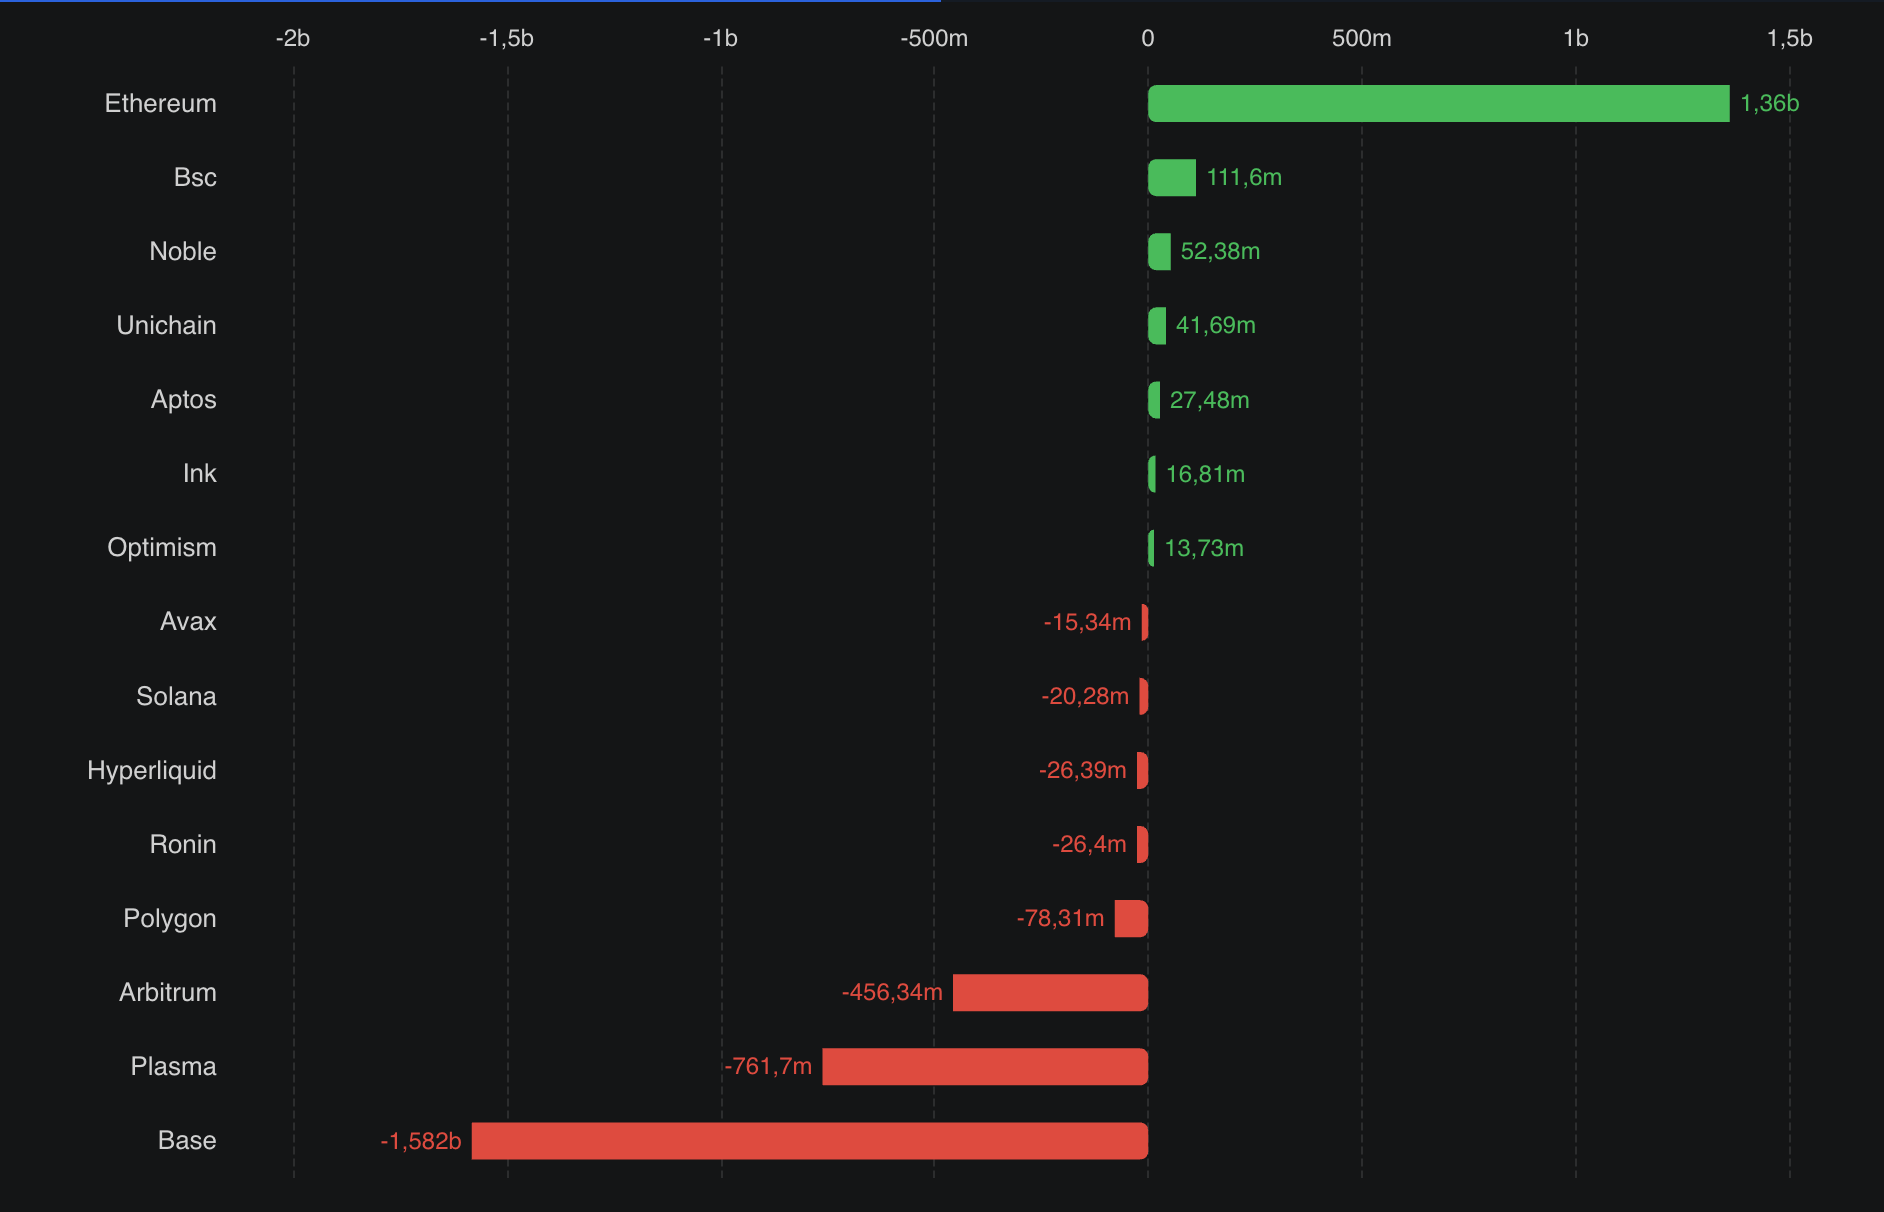Click the blue progress line at top
Screen dimensions: 1884x1212
point(470,1)
